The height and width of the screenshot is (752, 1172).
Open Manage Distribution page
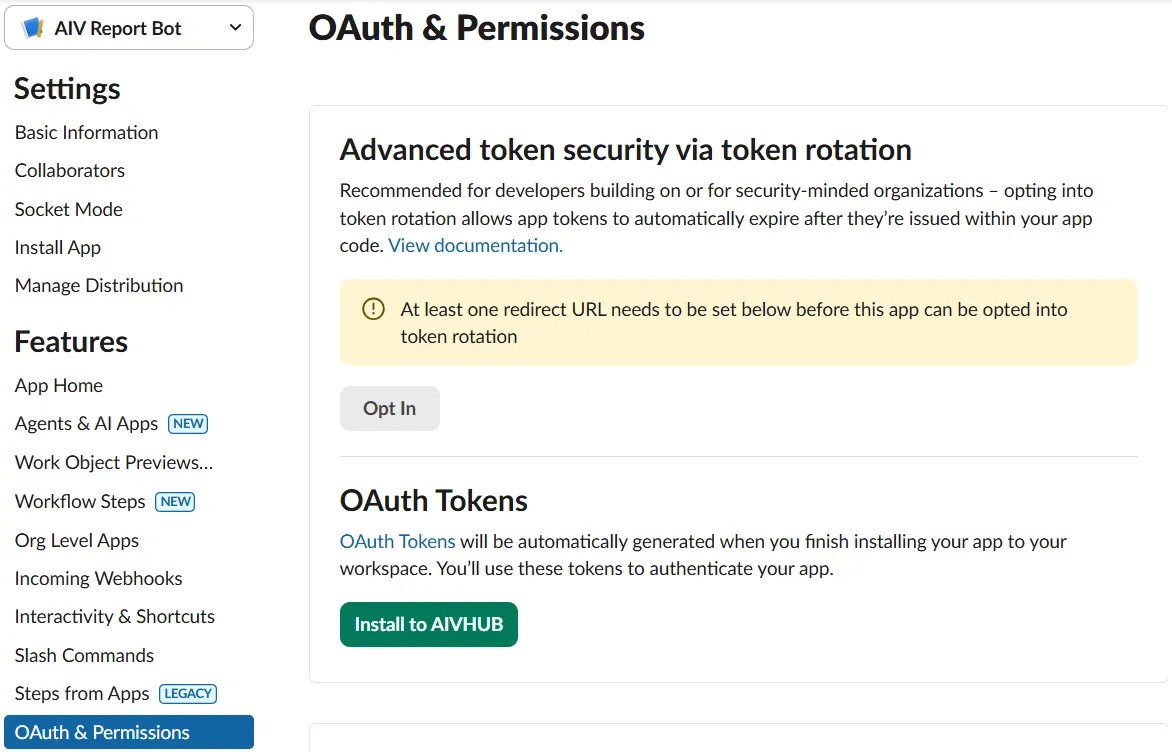99,285
